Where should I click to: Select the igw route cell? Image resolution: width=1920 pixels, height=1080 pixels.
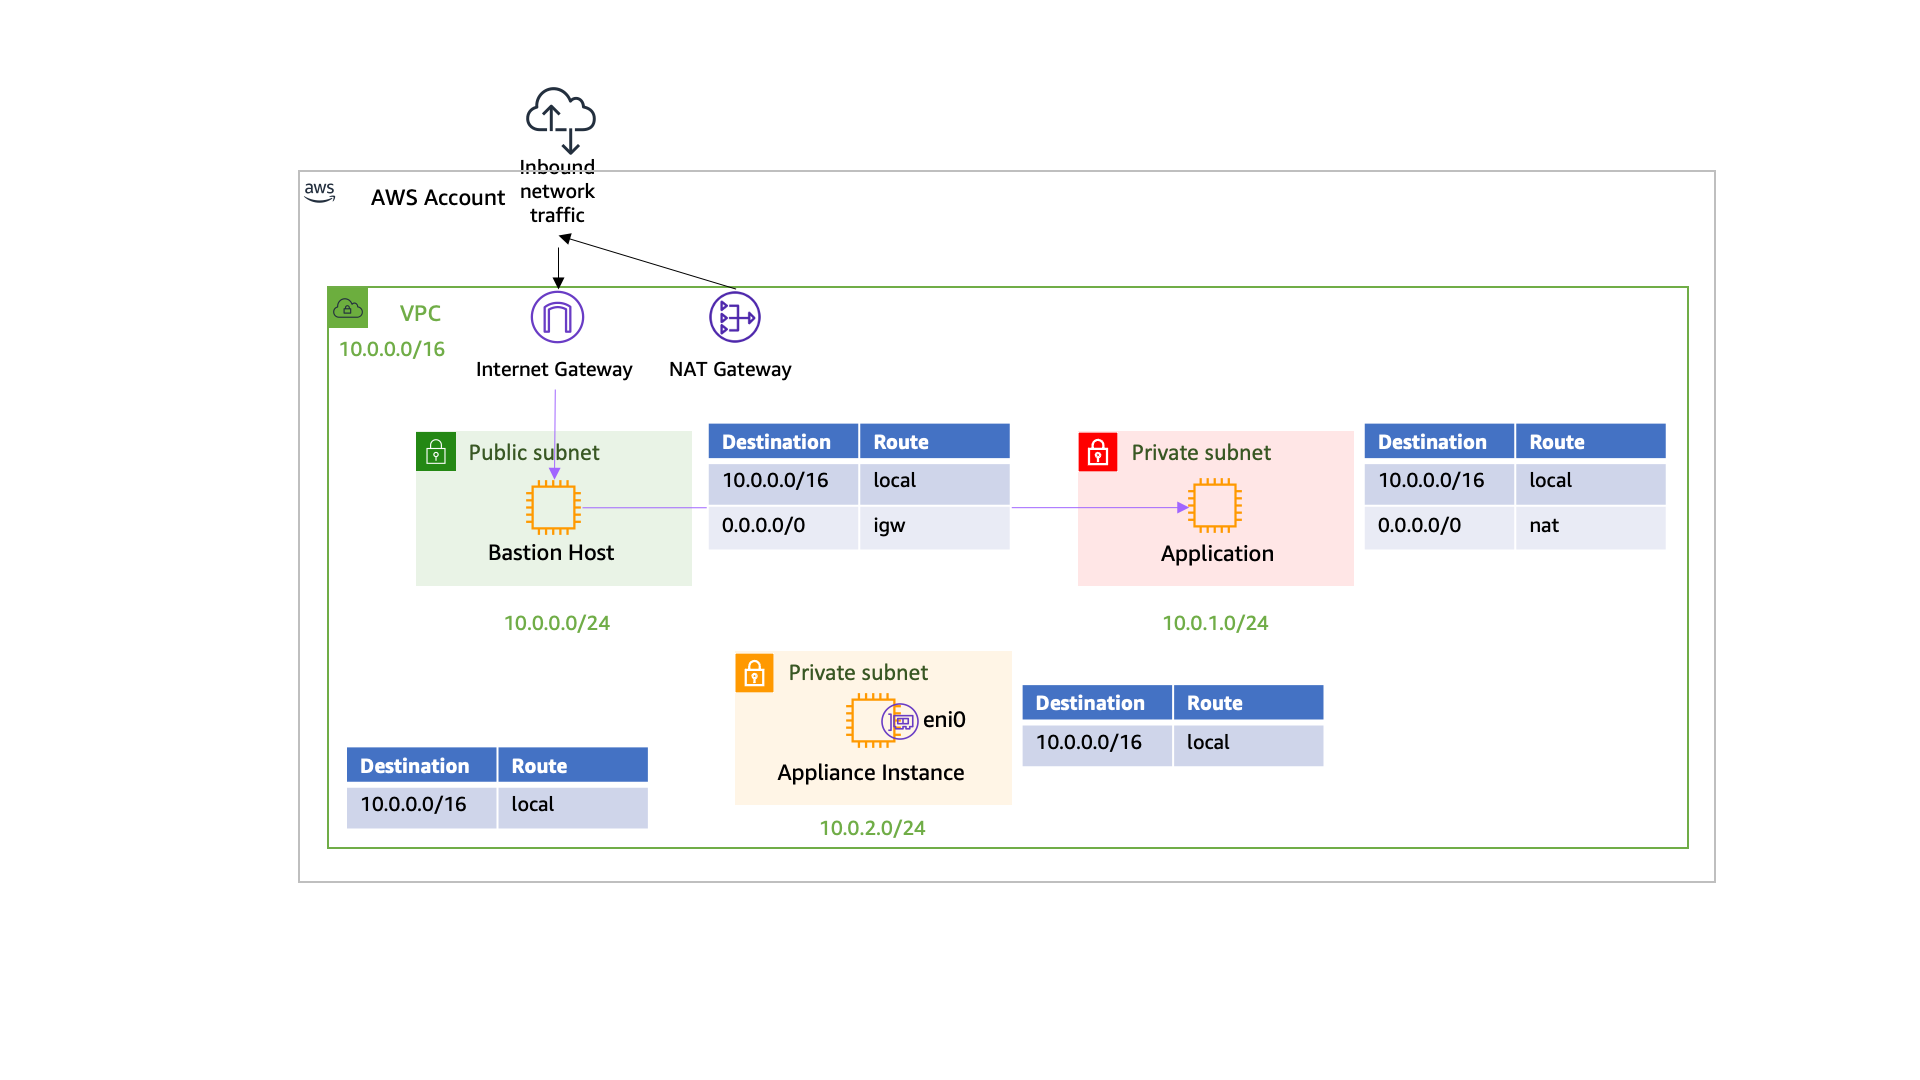[934, 526]
